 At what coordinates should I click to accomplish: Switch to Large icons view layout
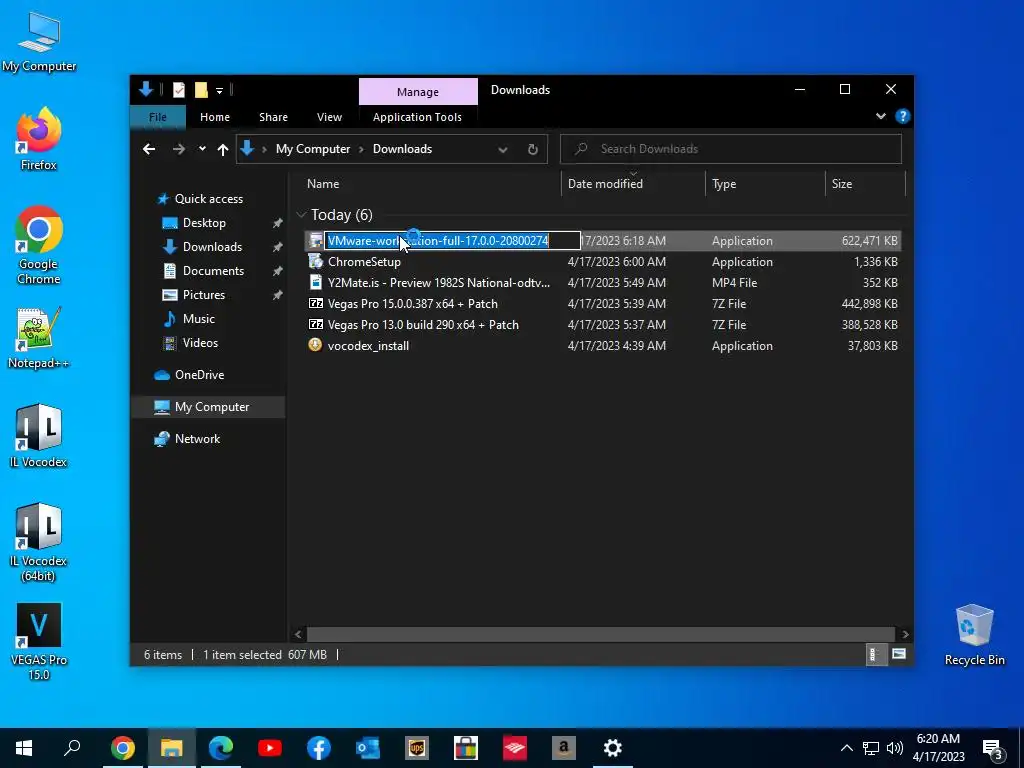coord(899,654)
